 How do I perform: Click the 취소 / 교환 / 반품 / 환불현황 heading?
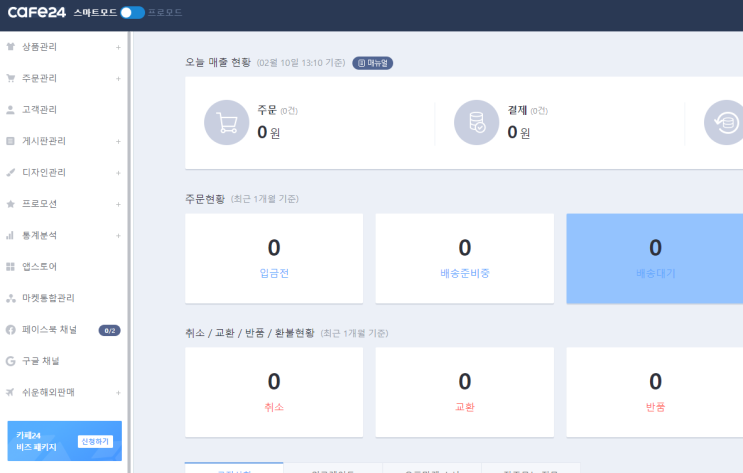pos(250,333)
